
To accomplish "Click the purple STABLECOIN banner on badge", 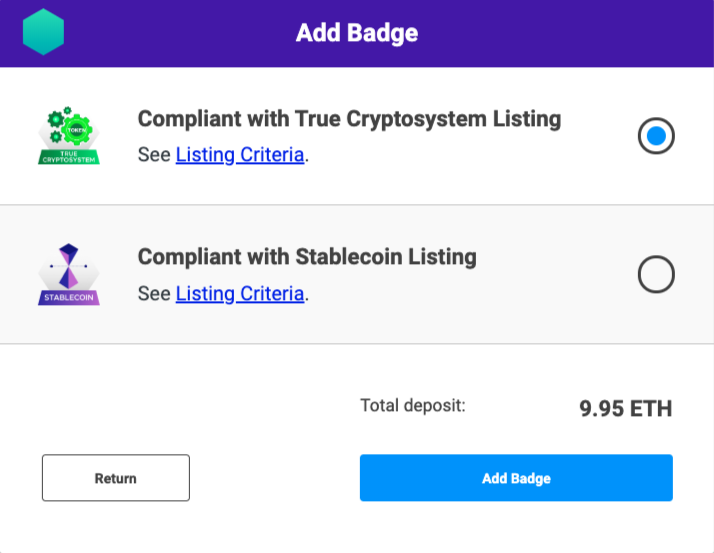I will pyautogui.click(x=69, y=297).
